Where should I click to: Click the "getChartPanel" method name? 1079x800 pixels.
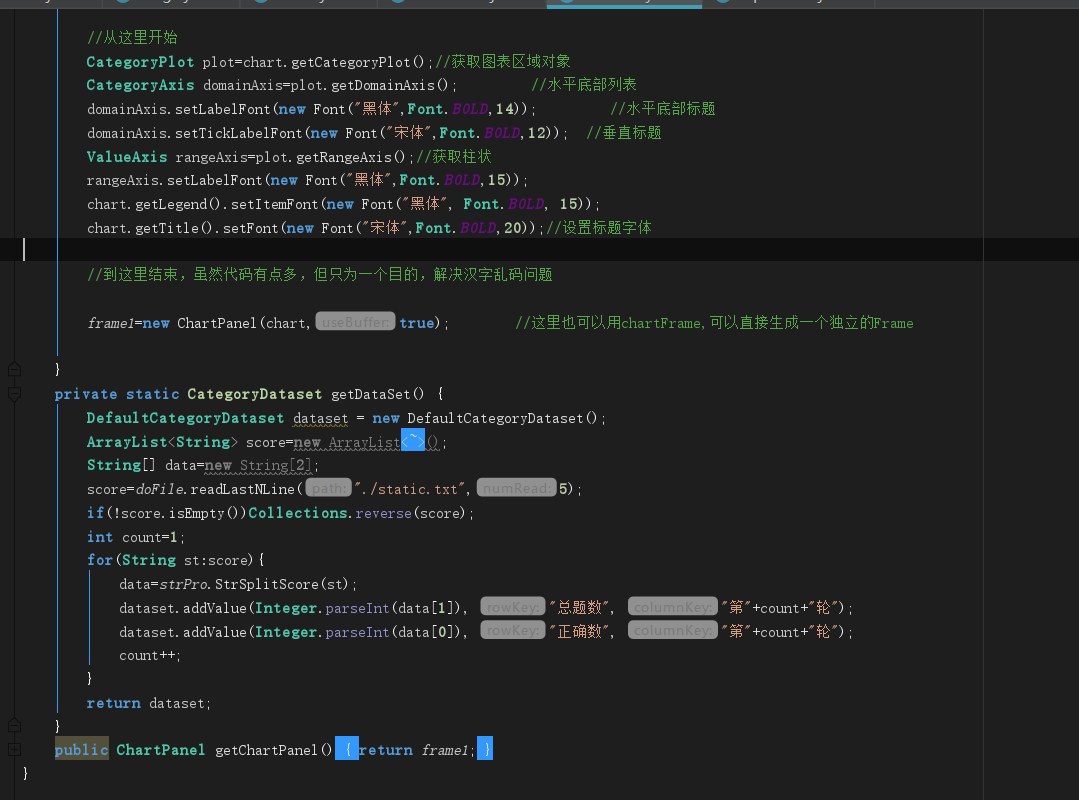[266, 750]
